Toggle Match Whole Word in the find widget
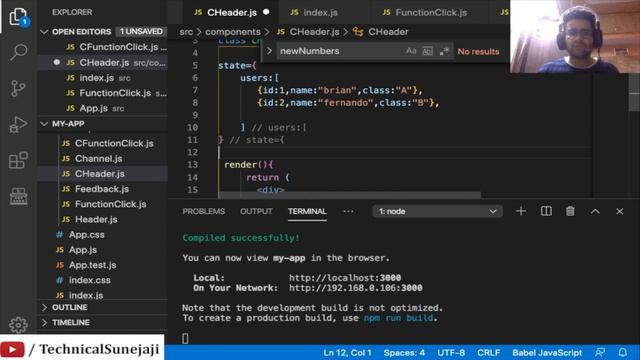This screenshot has width=640, height=360. (427, 51)
